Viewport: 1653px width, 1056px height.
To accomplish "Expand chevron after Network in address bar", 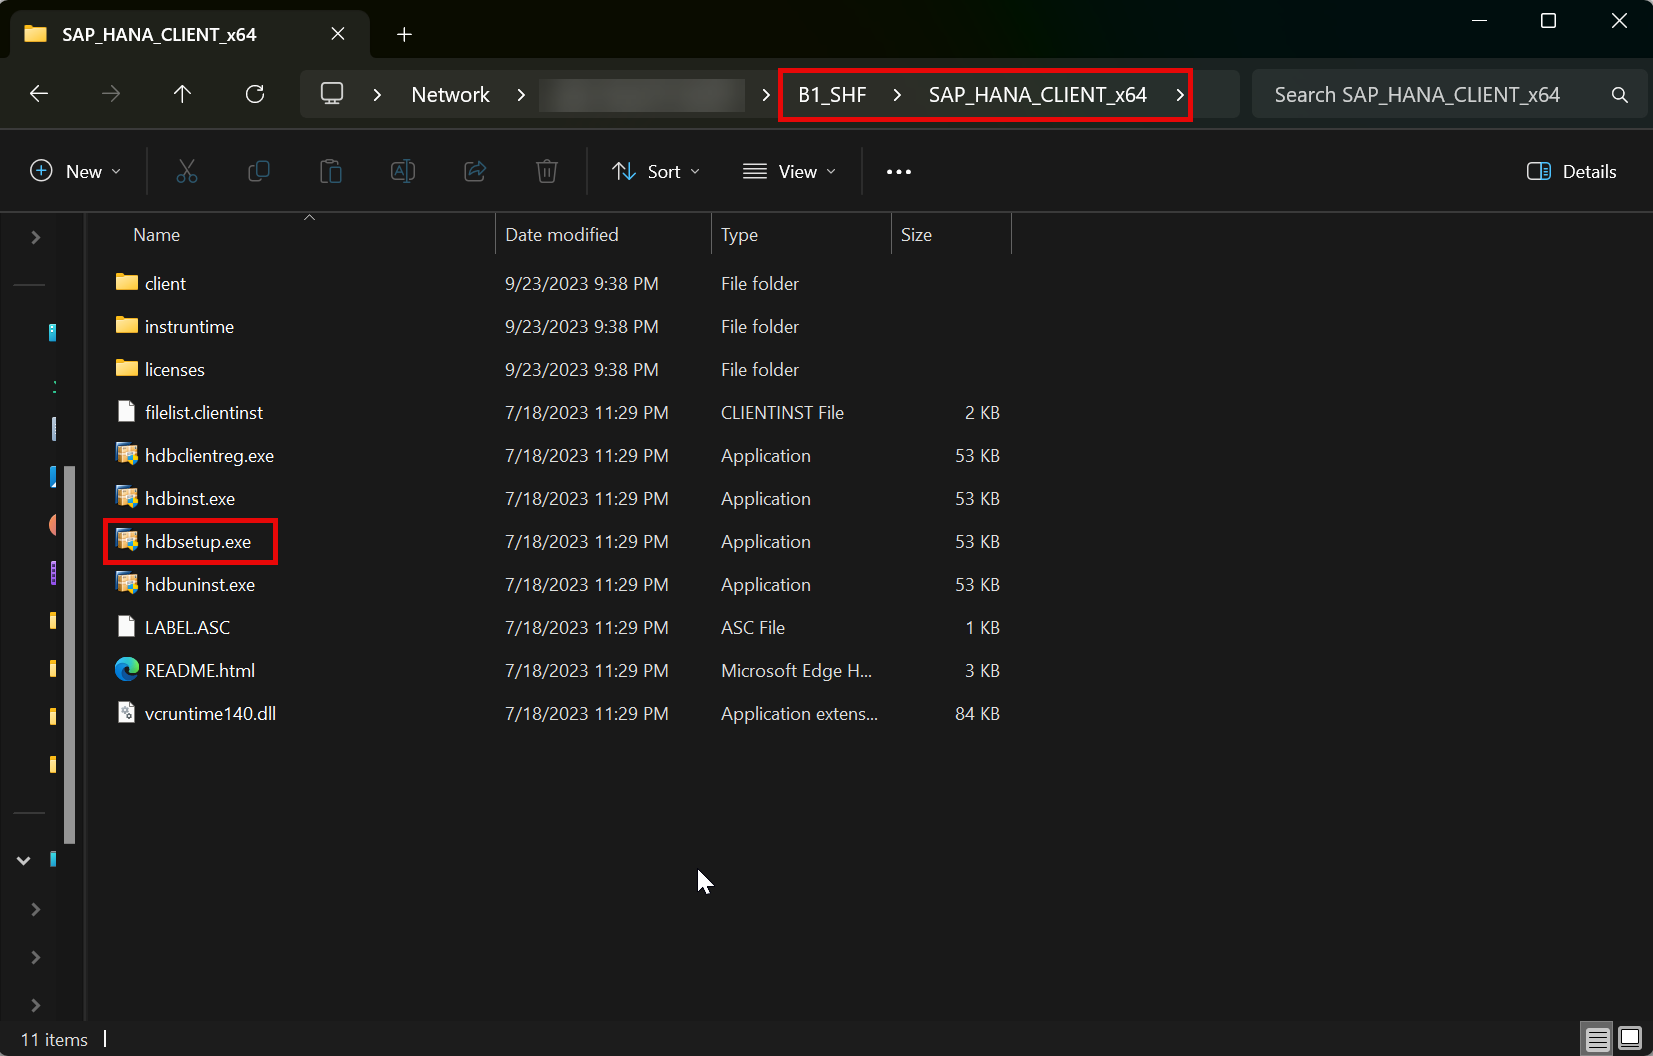I will [521, 95].
